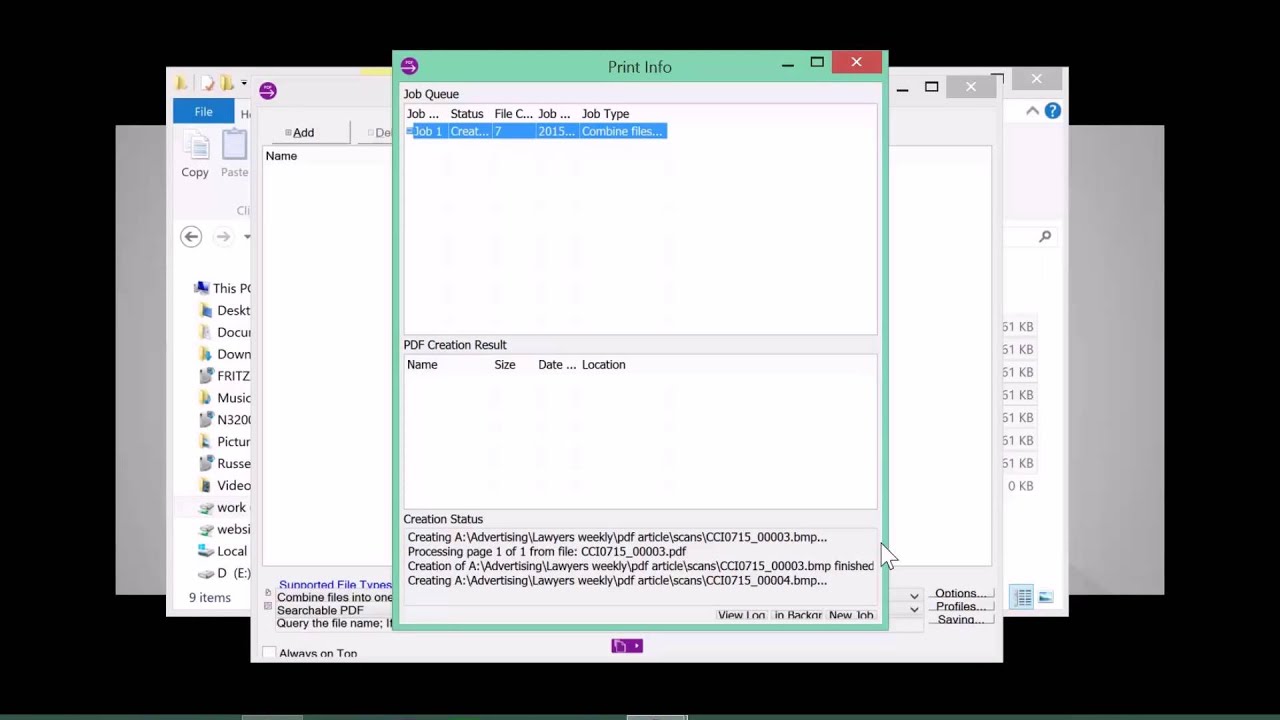The image size is (1280, 720).
Task: Open the Profiles... button
Action: click(961, 606)
